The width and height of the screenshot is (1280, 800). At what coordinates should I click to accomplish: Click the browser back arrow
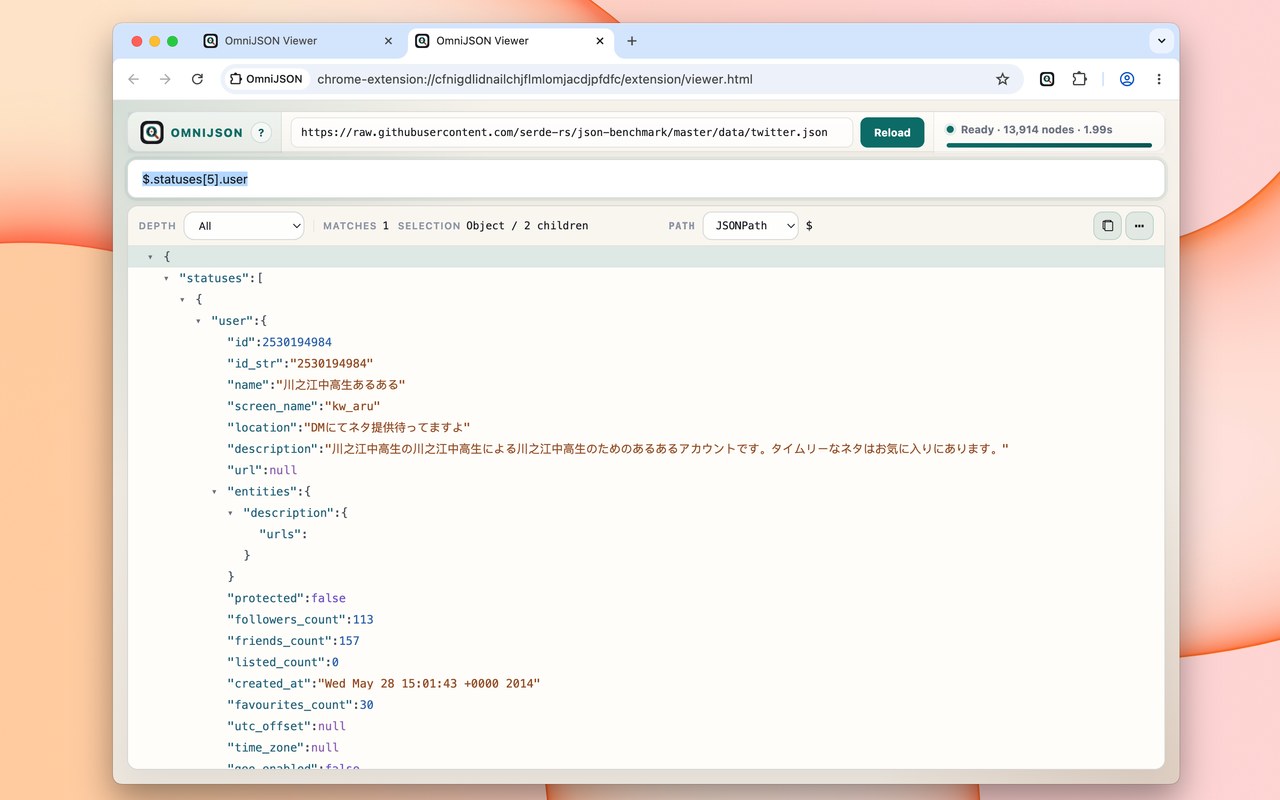134,79
